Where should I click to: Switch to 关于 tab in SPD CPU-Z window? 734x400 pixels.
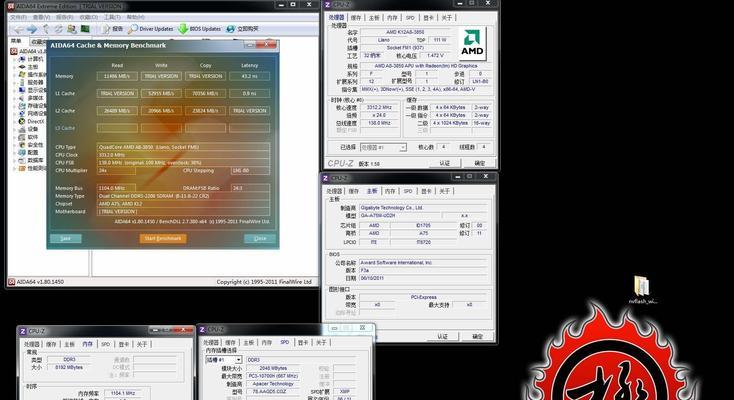(x=321, y=343)
